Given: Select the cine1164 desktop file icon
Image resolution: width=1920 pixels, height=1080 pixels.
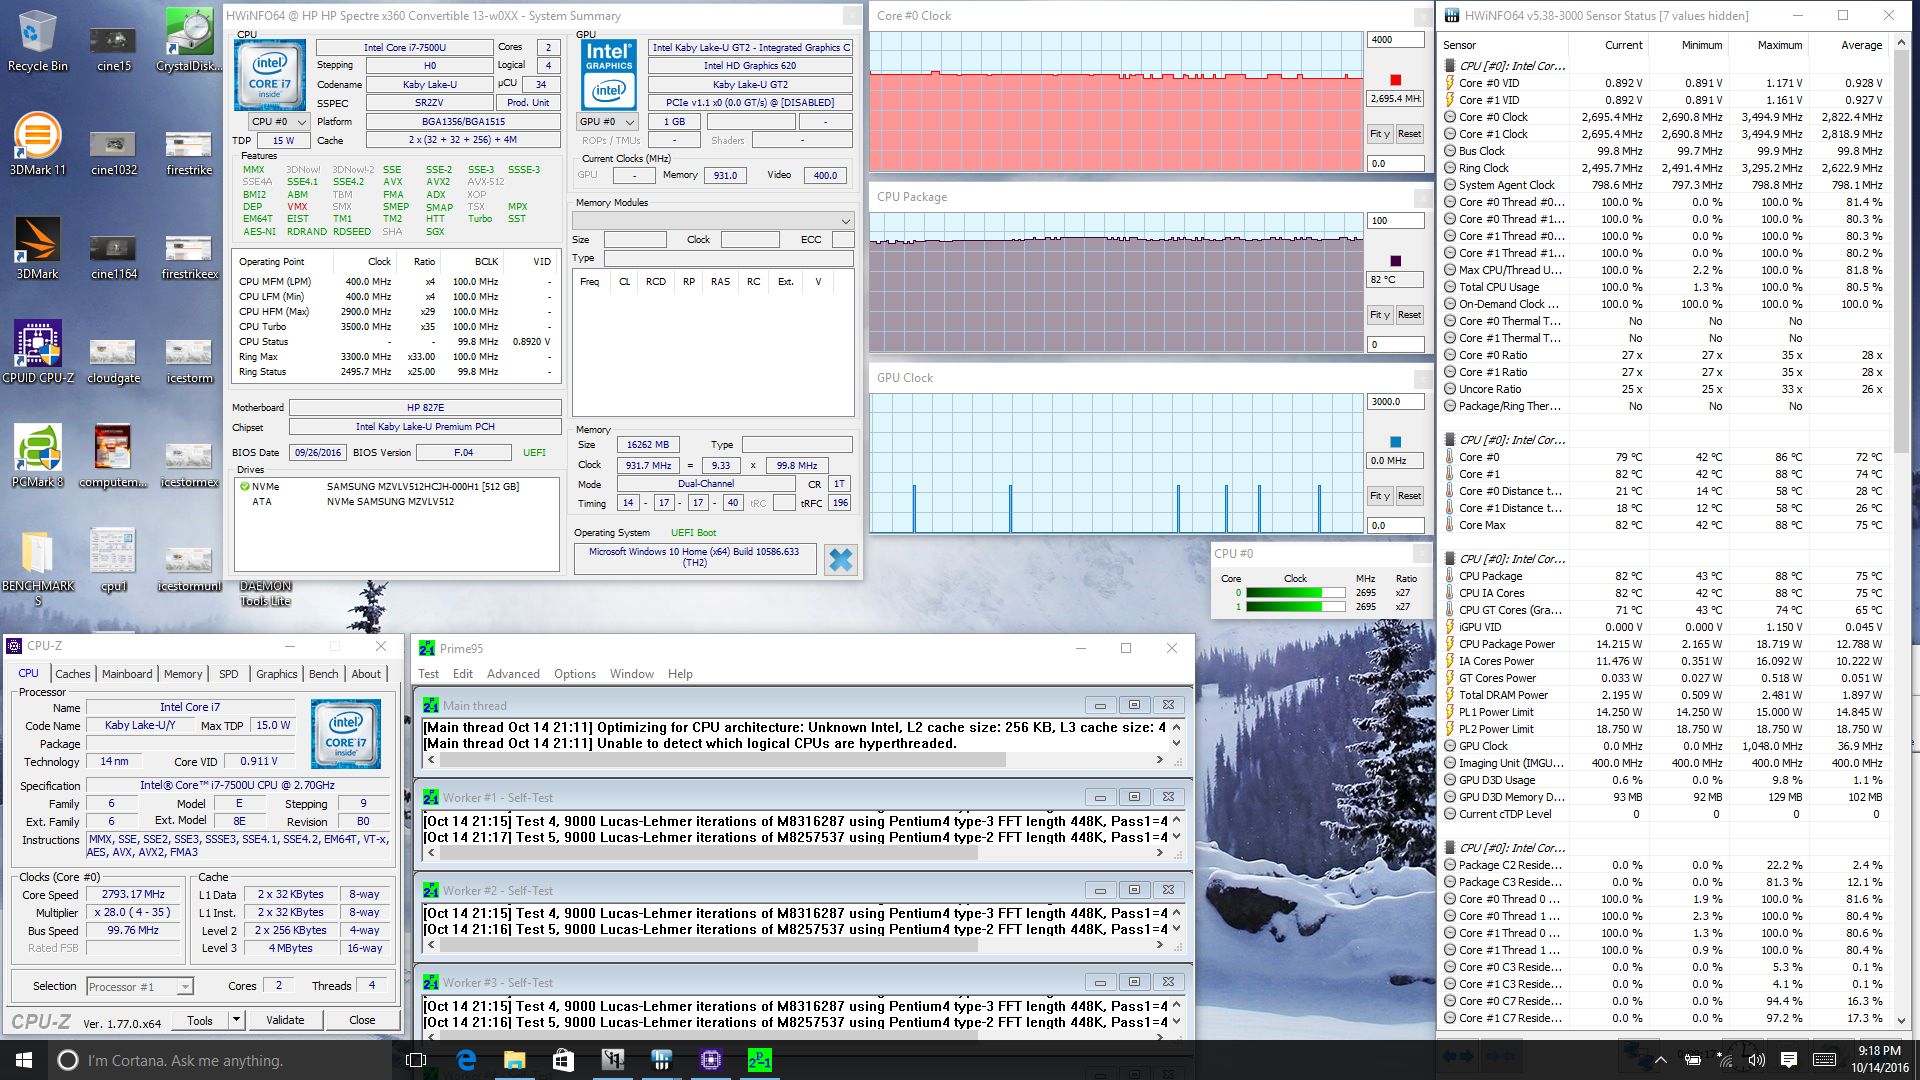Looking at the screenshot, I should 113,256.
